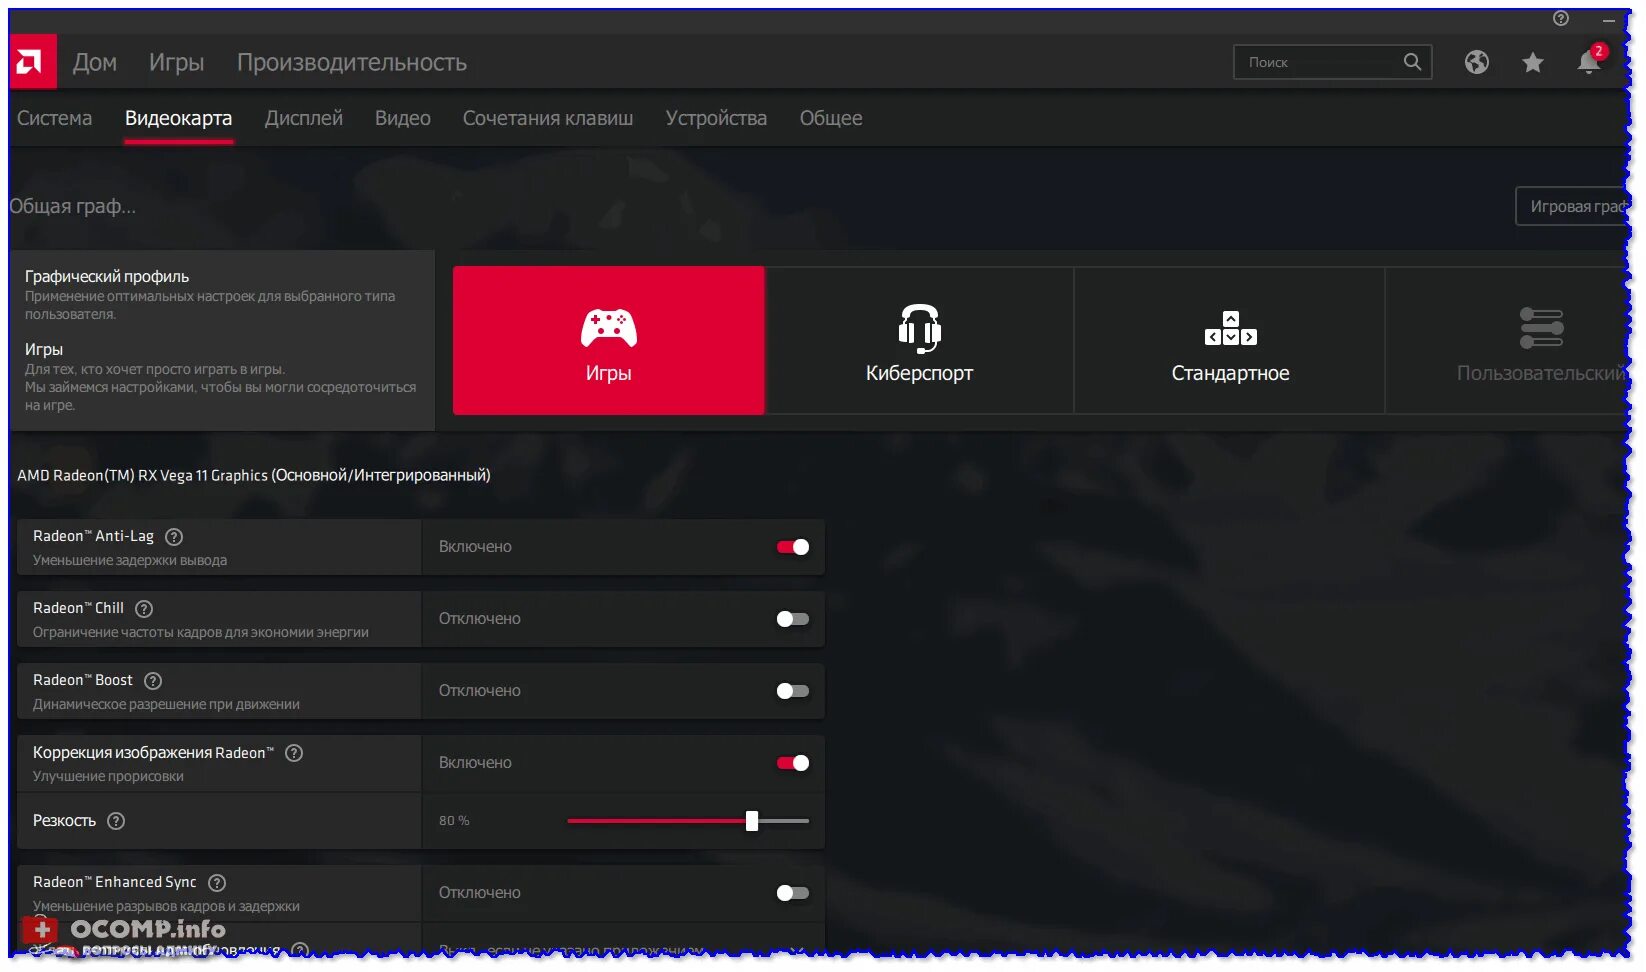Switch to the Дисплей sub-tab
This screenshot has height=972, width=1646.
pos(304,118)
